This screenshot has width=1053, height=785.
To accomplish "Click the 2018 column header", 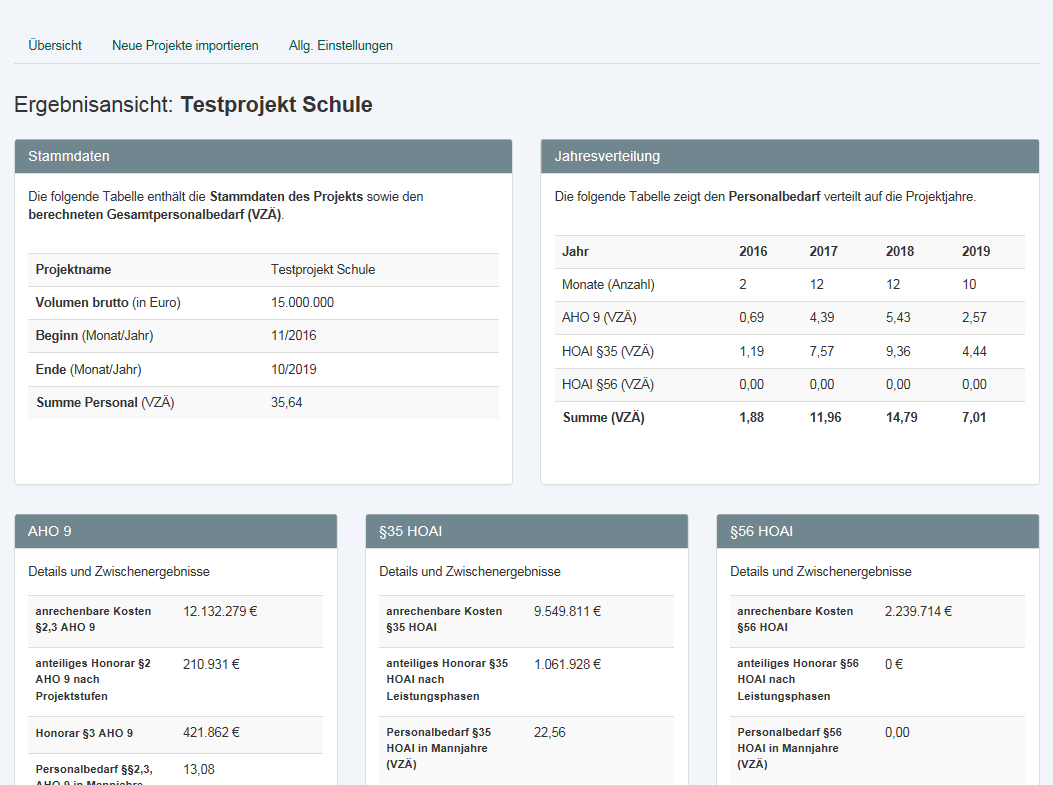I will click(900, 252).
